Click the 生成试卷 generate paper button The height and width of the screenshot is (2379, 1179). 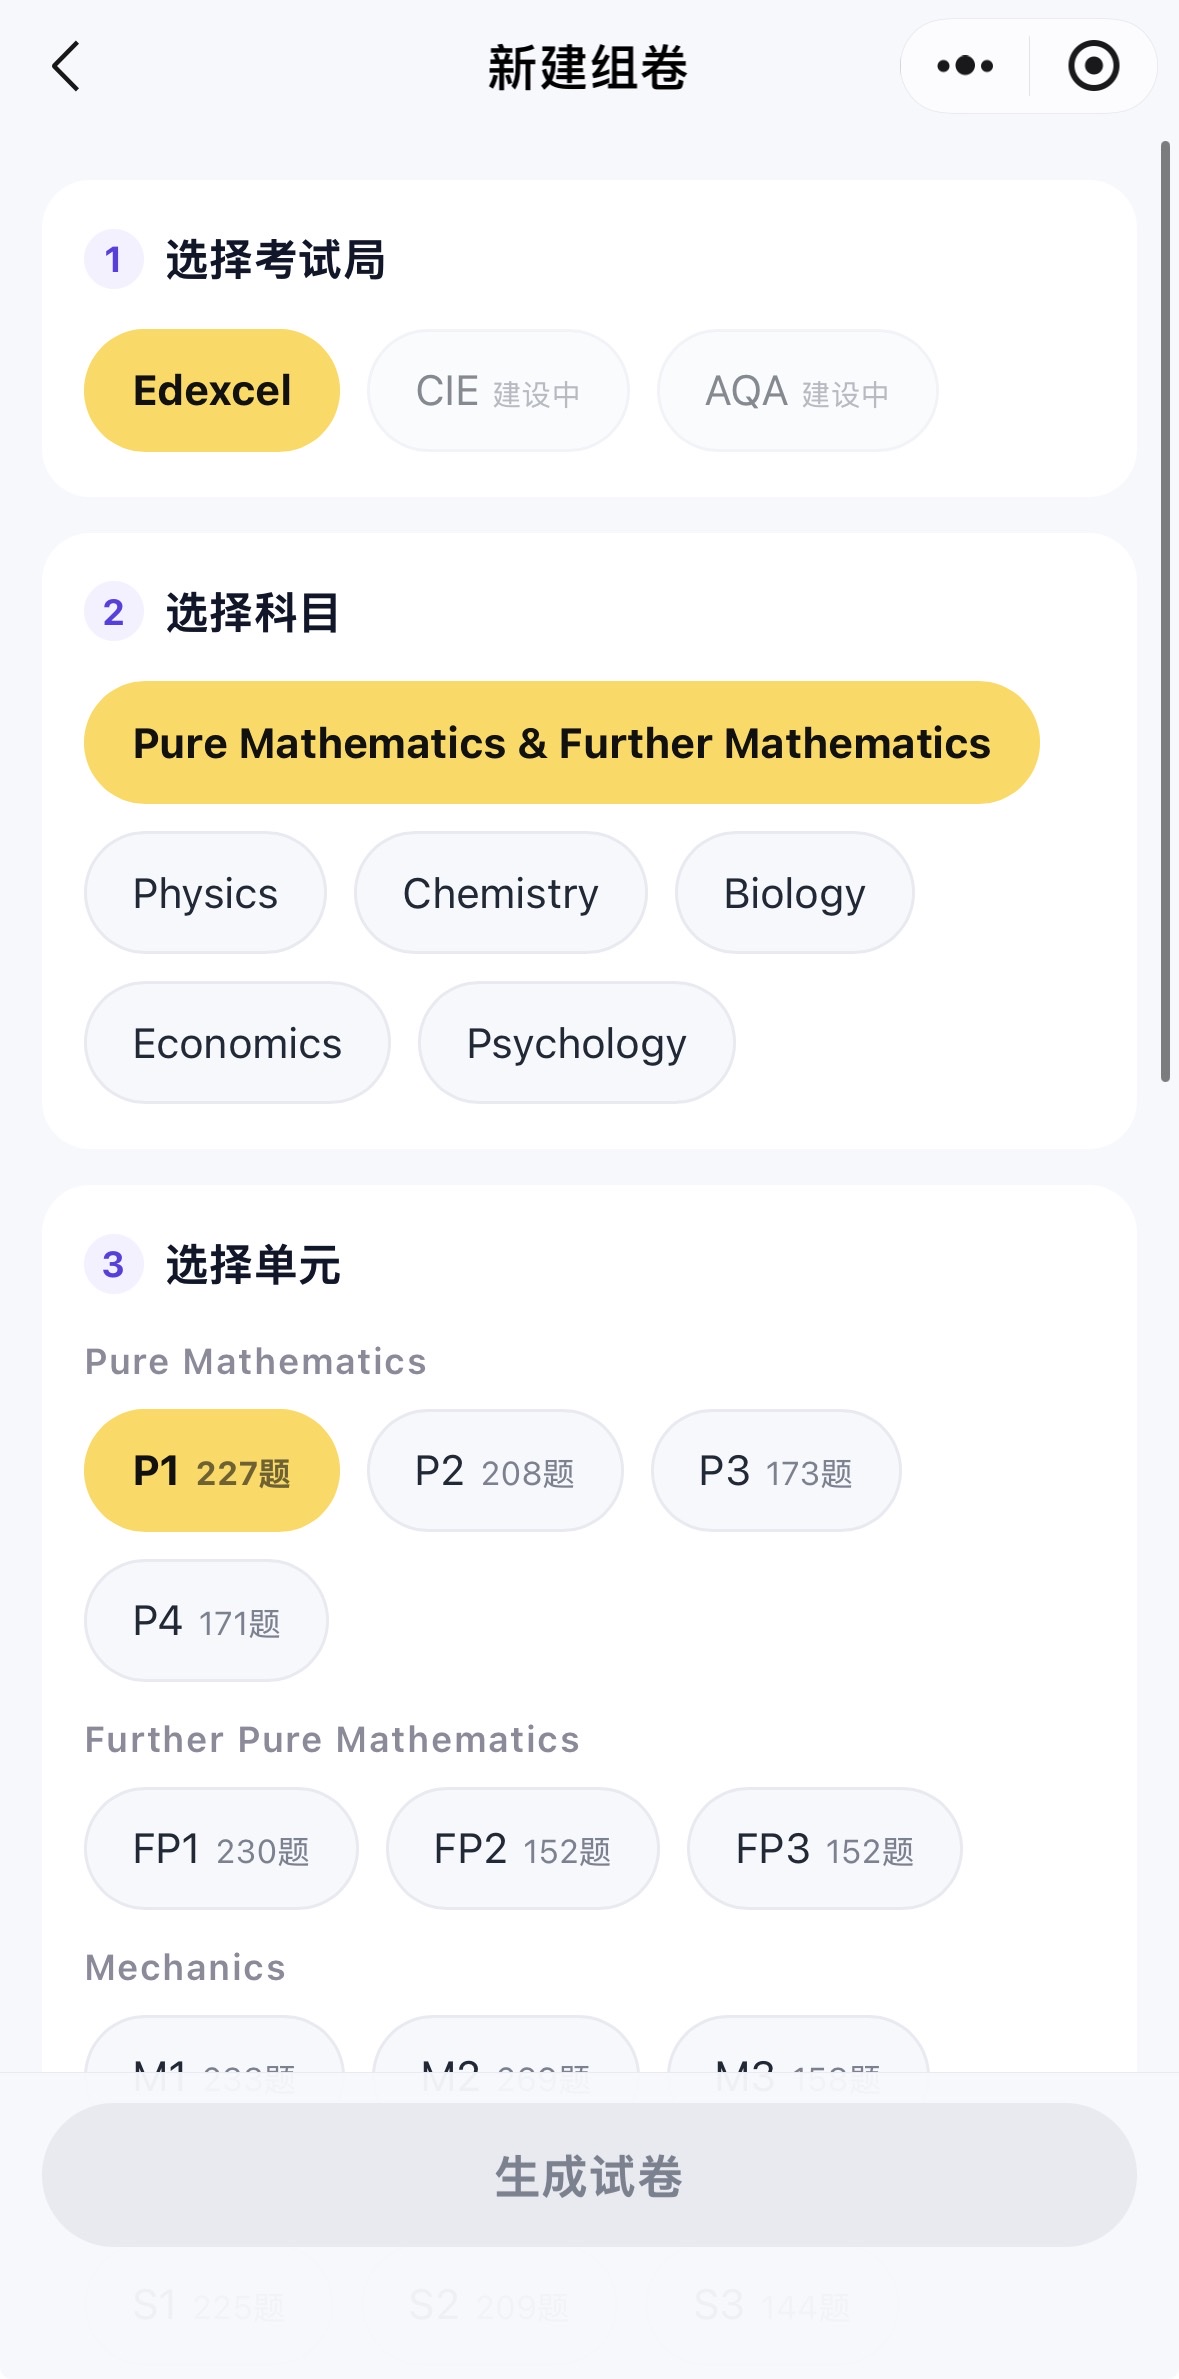pos(589,2175)
